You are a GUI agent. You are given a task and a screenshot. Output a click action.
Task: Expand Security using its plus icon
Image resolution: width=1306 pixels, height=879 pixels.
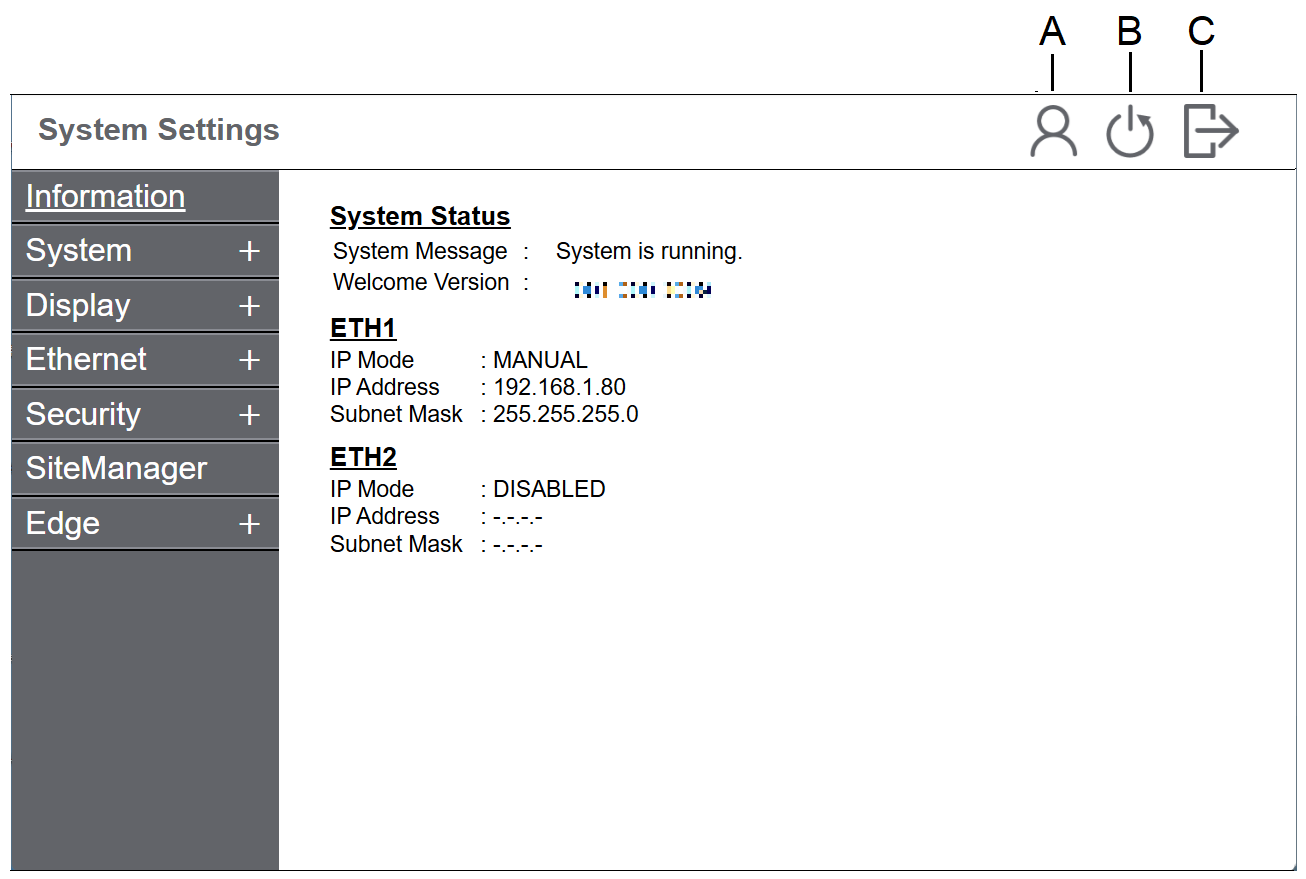(249, 415)
